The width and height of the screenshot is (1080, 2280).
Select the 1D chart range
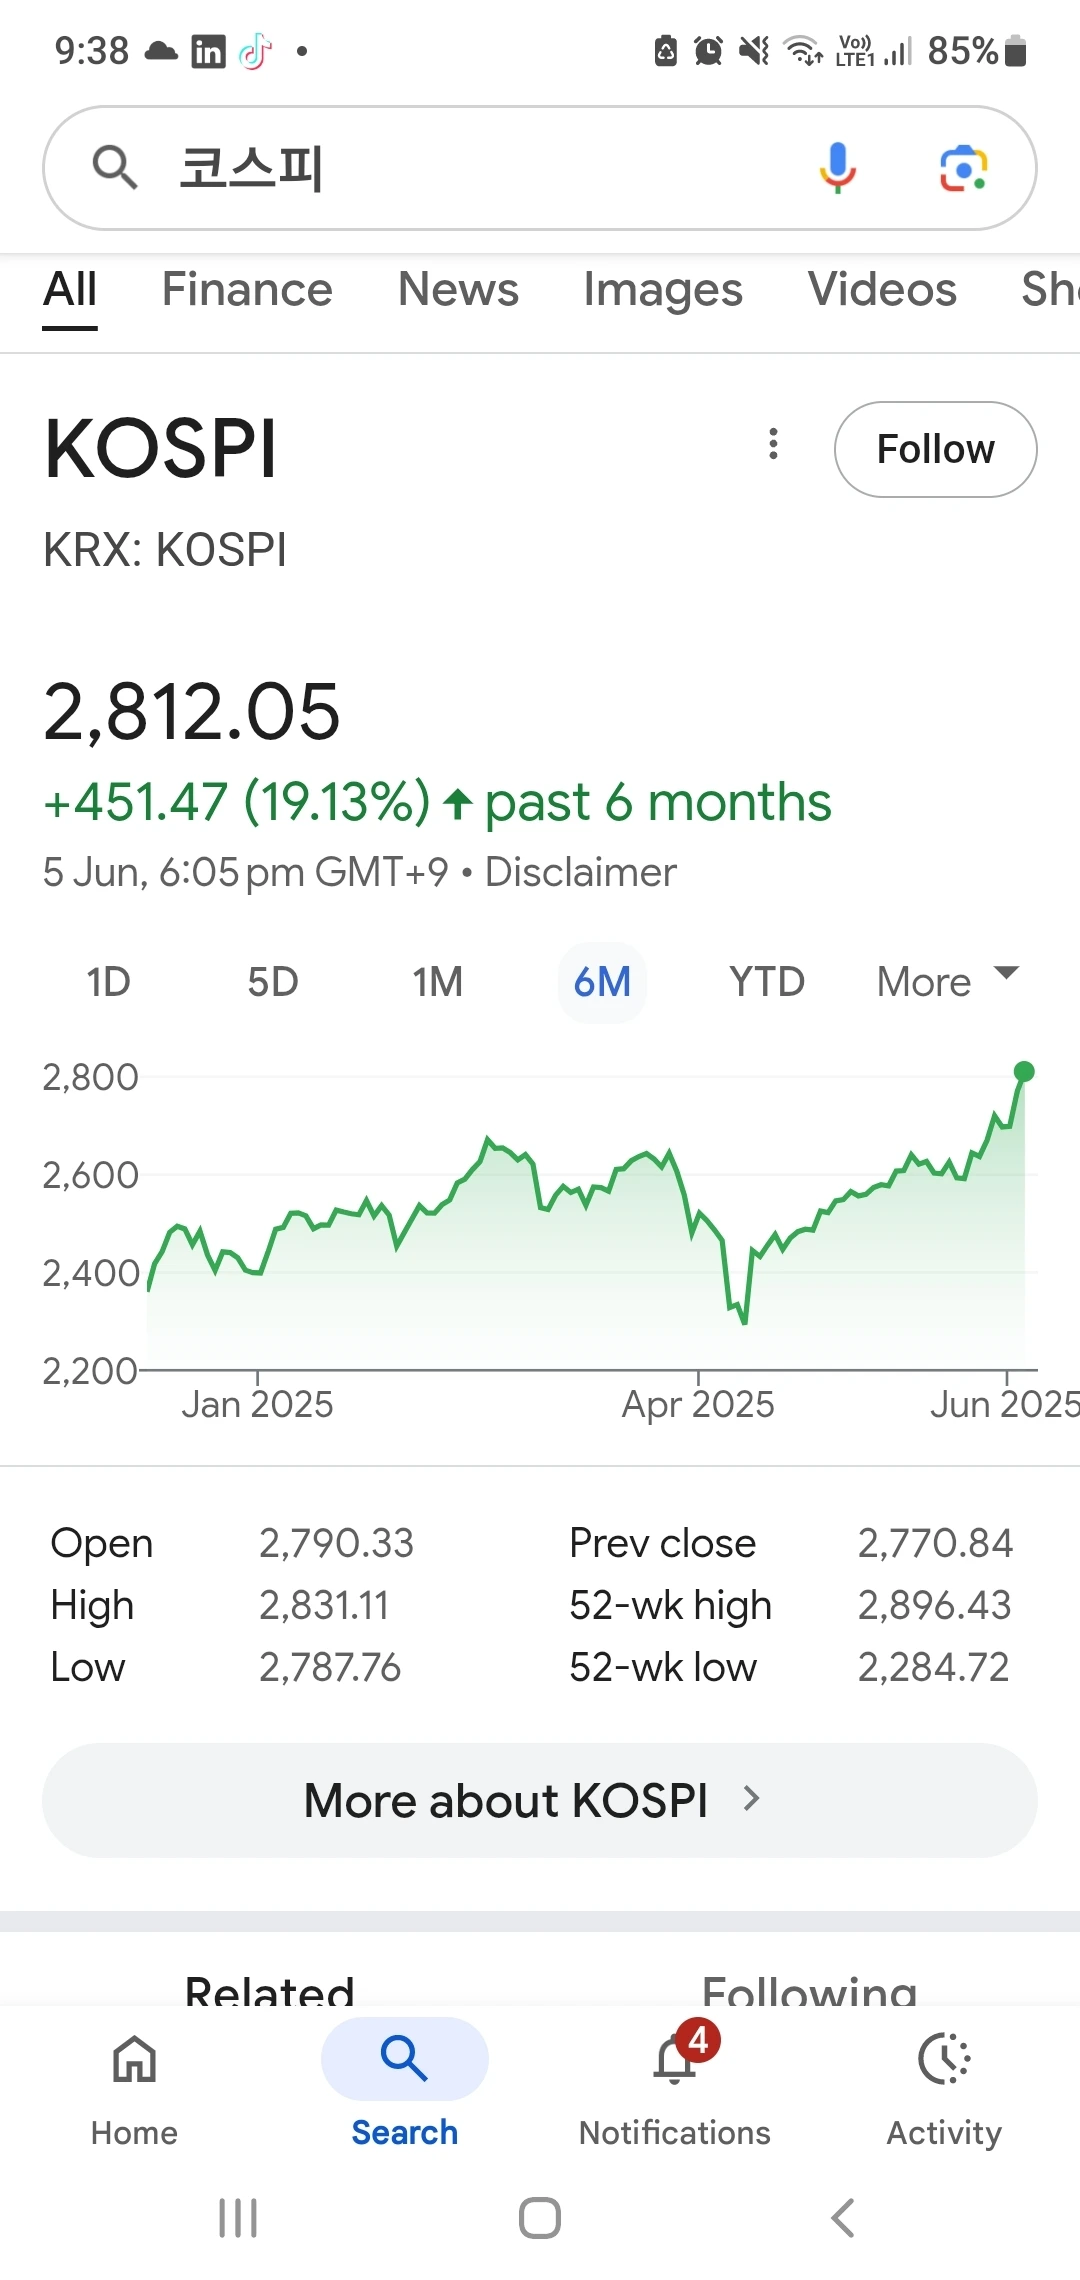coord(108,982)
